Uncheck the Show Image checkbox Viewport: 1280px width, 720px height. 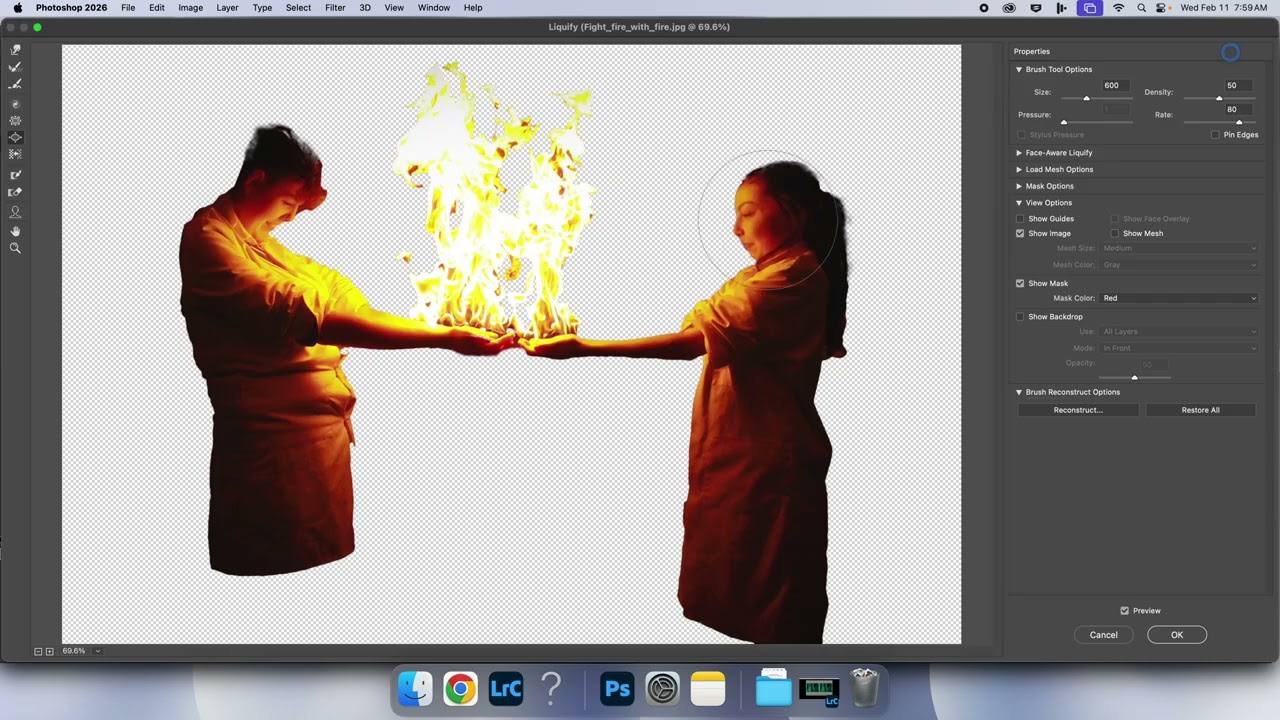1020,234
